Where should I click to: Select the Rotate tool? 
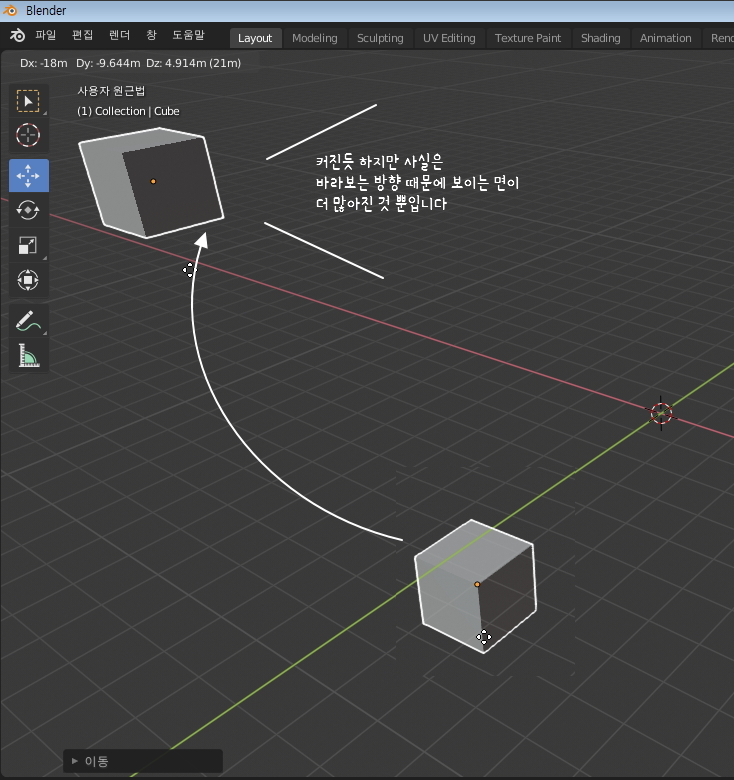(x=28, y=210)
